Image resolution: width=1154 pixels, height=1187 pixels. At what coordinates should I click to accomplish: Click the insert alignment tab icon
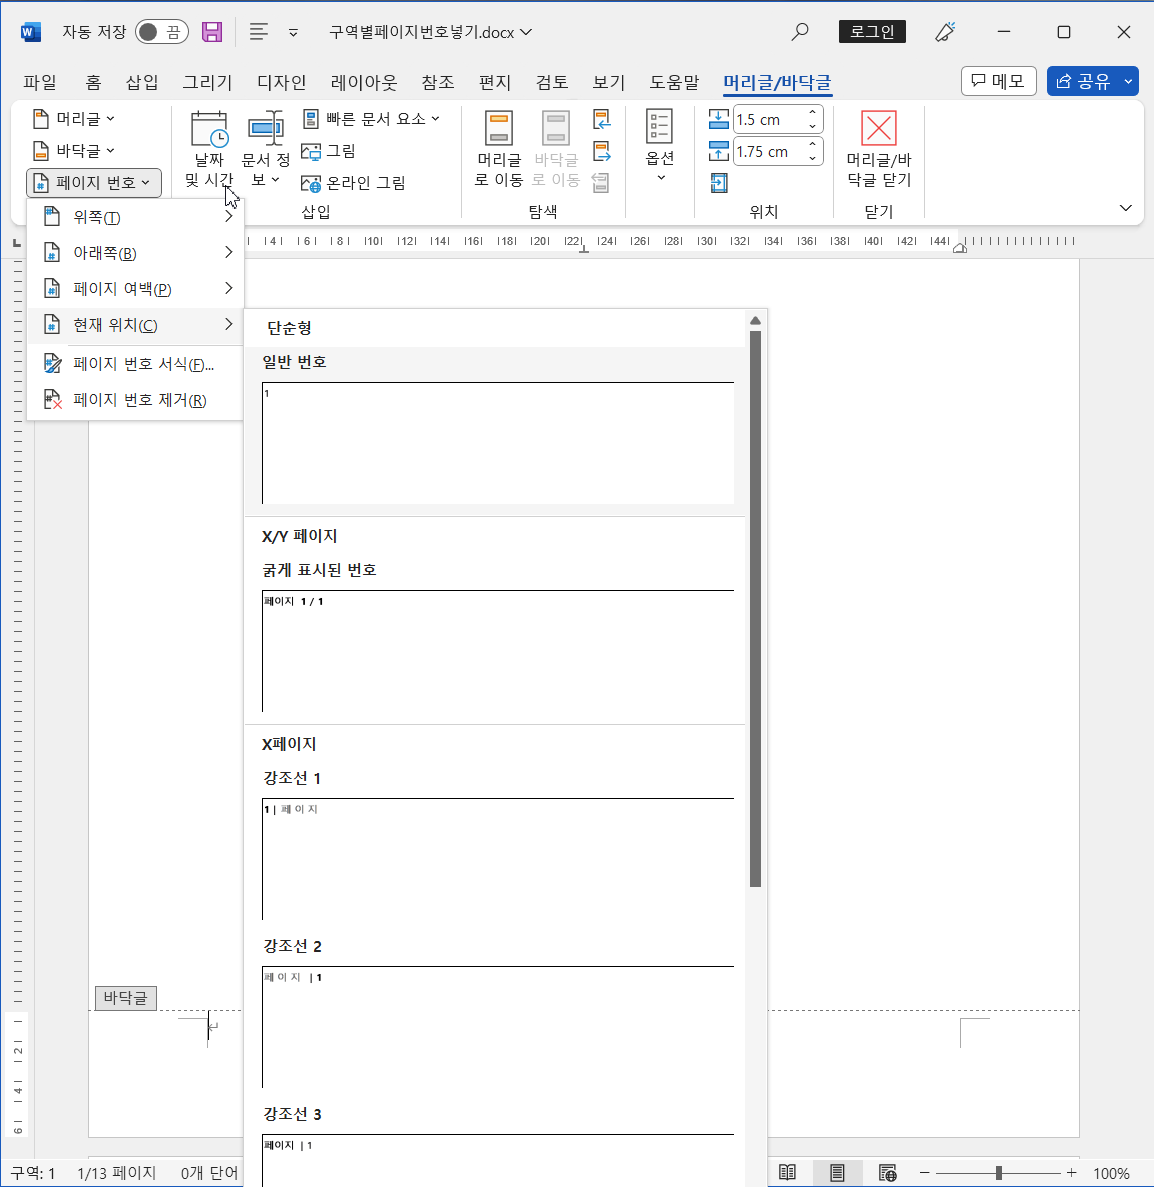coord(719,182)
